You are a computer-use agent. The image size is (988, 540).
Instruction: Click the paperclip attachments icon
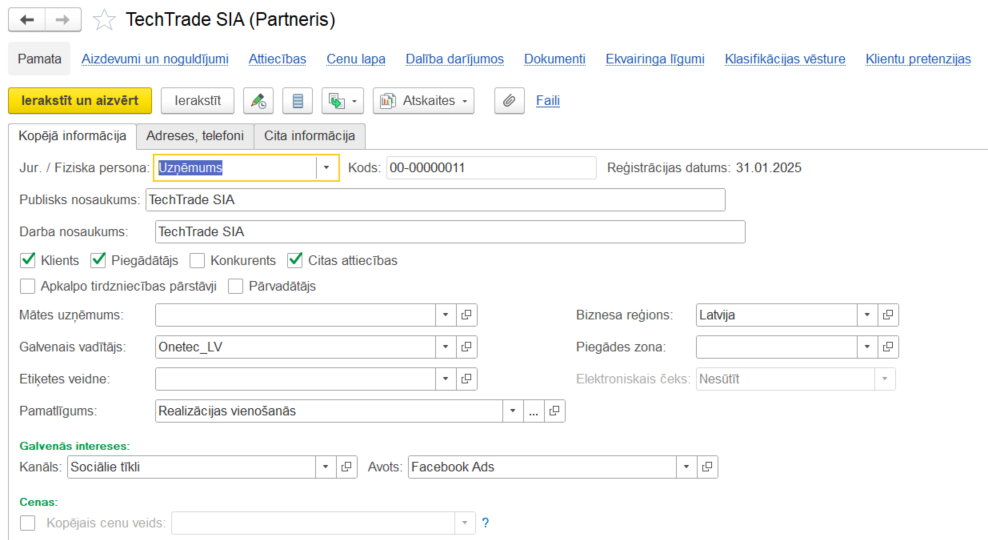click(x=510, y=101)
